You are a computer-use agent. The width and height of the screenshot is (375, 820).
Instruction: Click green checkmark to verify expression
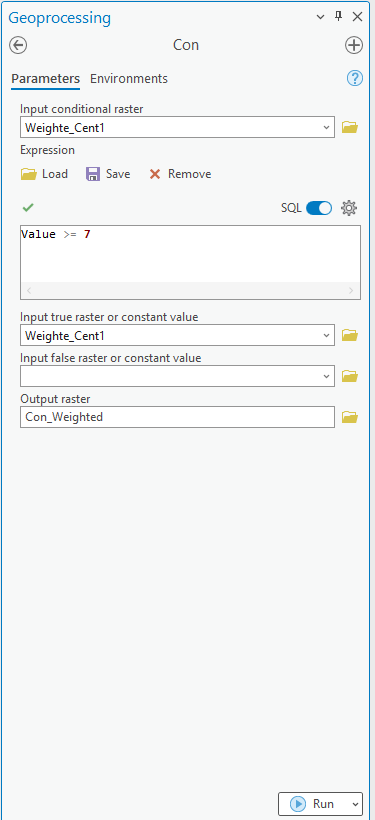click(x=28, y=208)
